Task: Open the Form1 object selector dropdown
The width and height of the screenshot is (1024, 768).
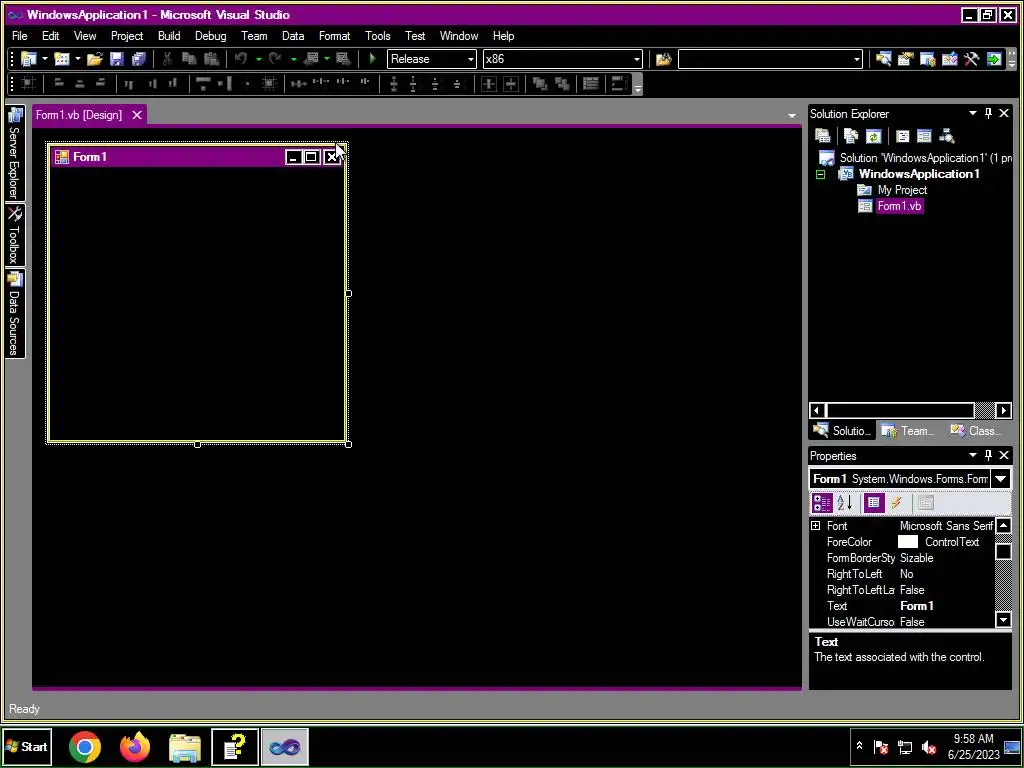Action: point(1000,479)
